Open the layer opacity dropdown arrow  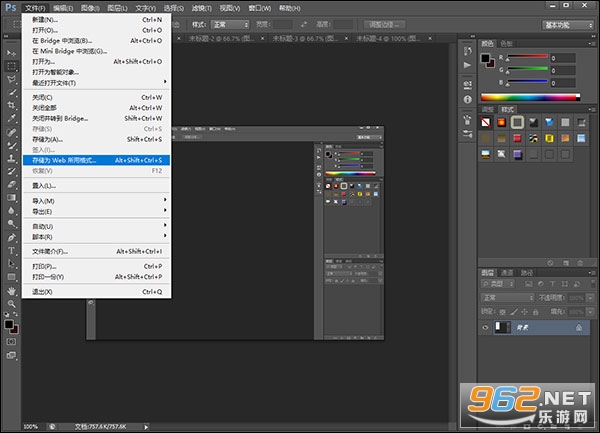point(590,298)
